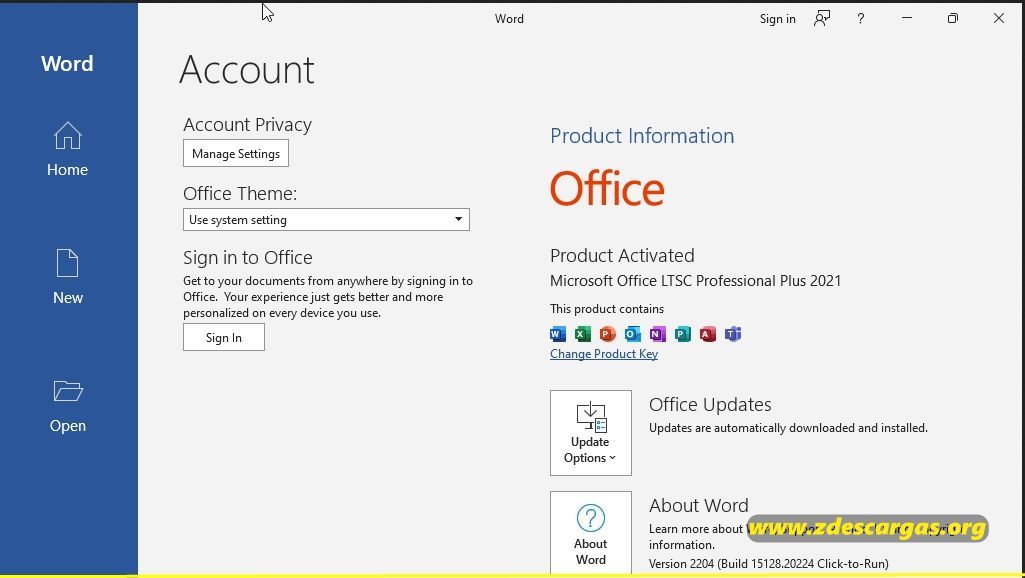Click the Sign In button

tap(224, 337)
